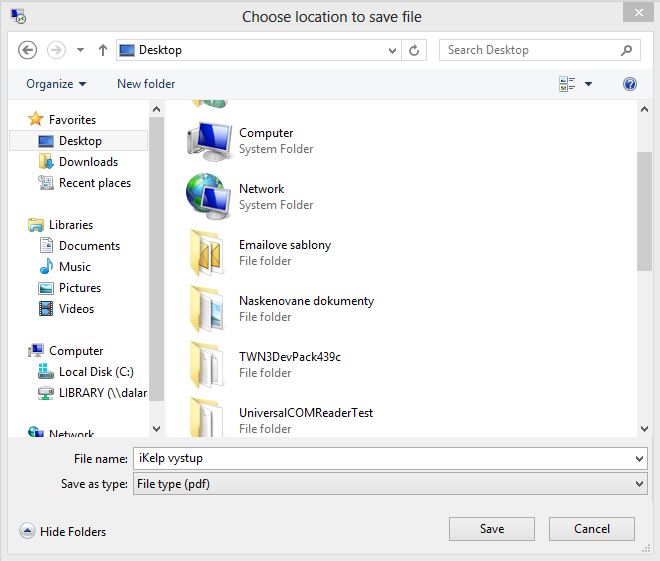This screenshot has width=660, height=561.
Task: Open the change view options dropdown arrow
Action: point(589,84)
